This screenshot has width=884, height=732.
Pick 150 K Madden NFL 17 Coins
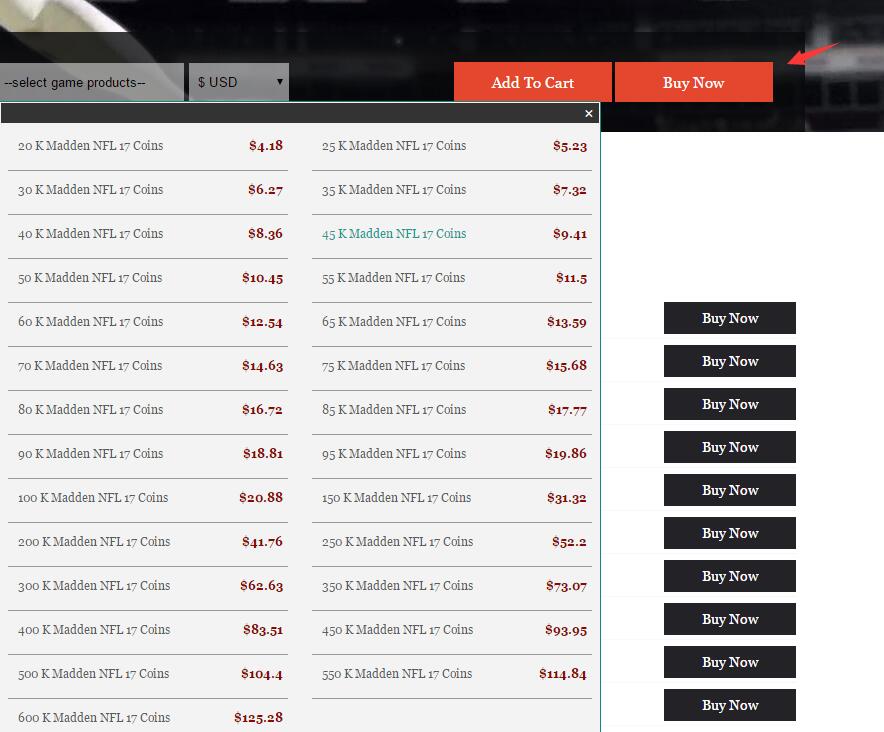pos(396,497)
